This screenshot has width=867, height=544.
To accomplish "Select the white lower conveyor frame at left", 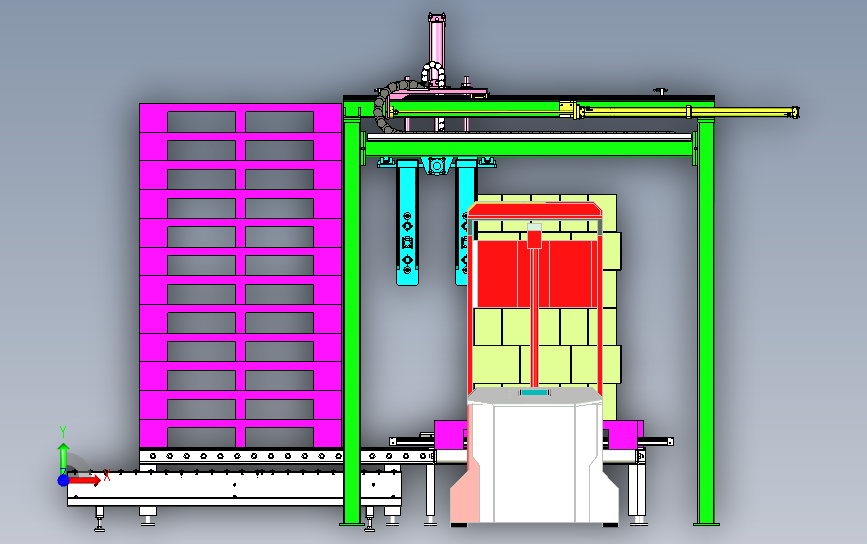I will tap(234, 488).
